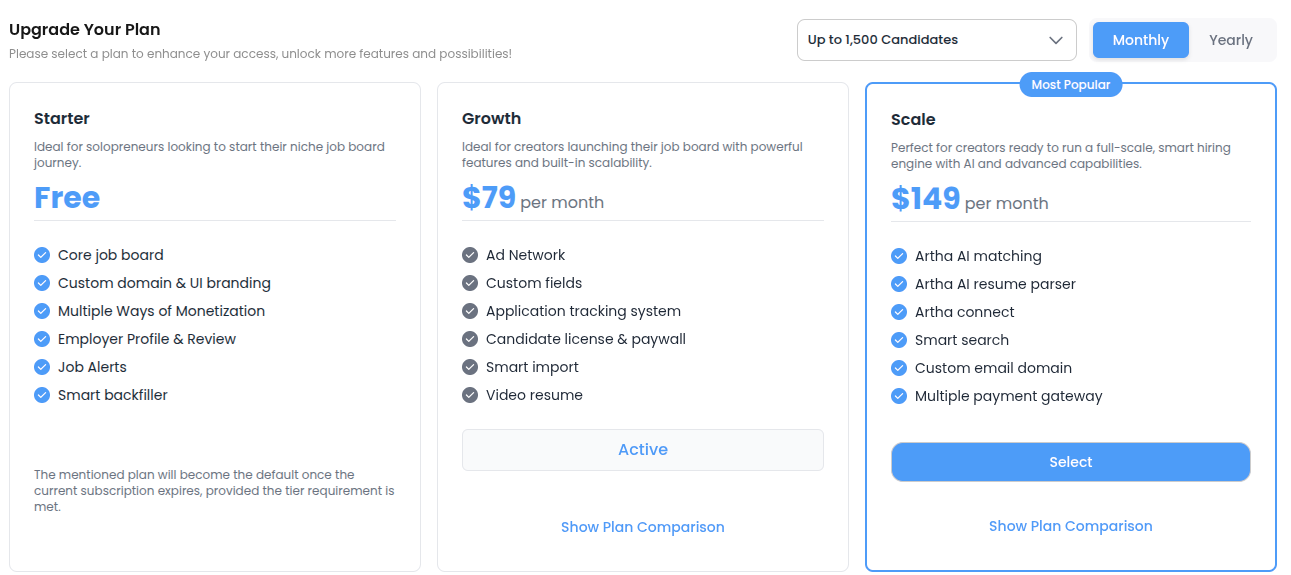Click check icon next to Custom fields
Image resolution: width=1291 pixels, height=575 pixels.
[470, 283]
